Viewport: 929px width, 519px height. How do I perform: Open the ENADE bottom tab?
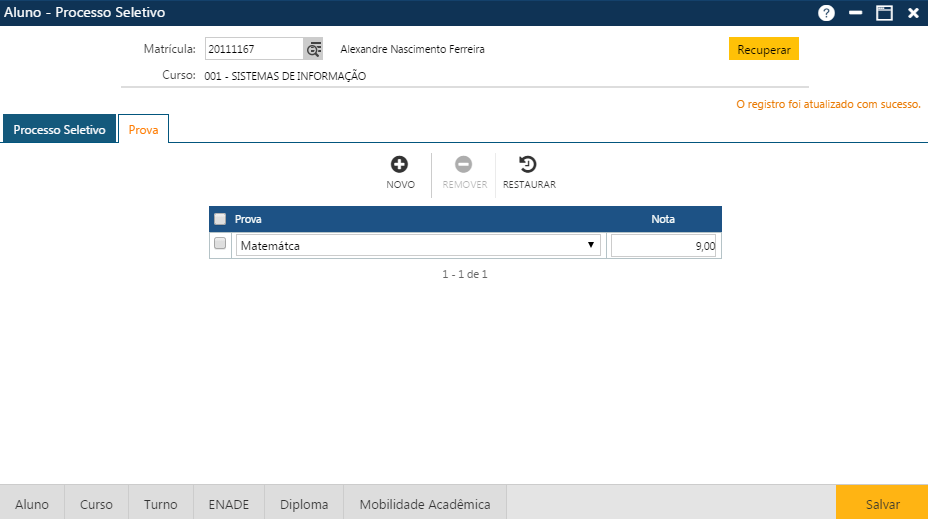click(229, 505)
